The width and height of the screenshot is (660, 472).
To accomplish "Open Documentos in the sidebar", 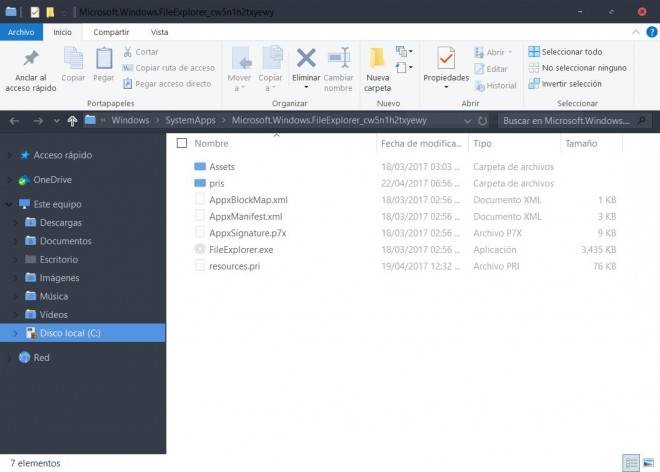I will pyautogui.click(x=65, y=241).
